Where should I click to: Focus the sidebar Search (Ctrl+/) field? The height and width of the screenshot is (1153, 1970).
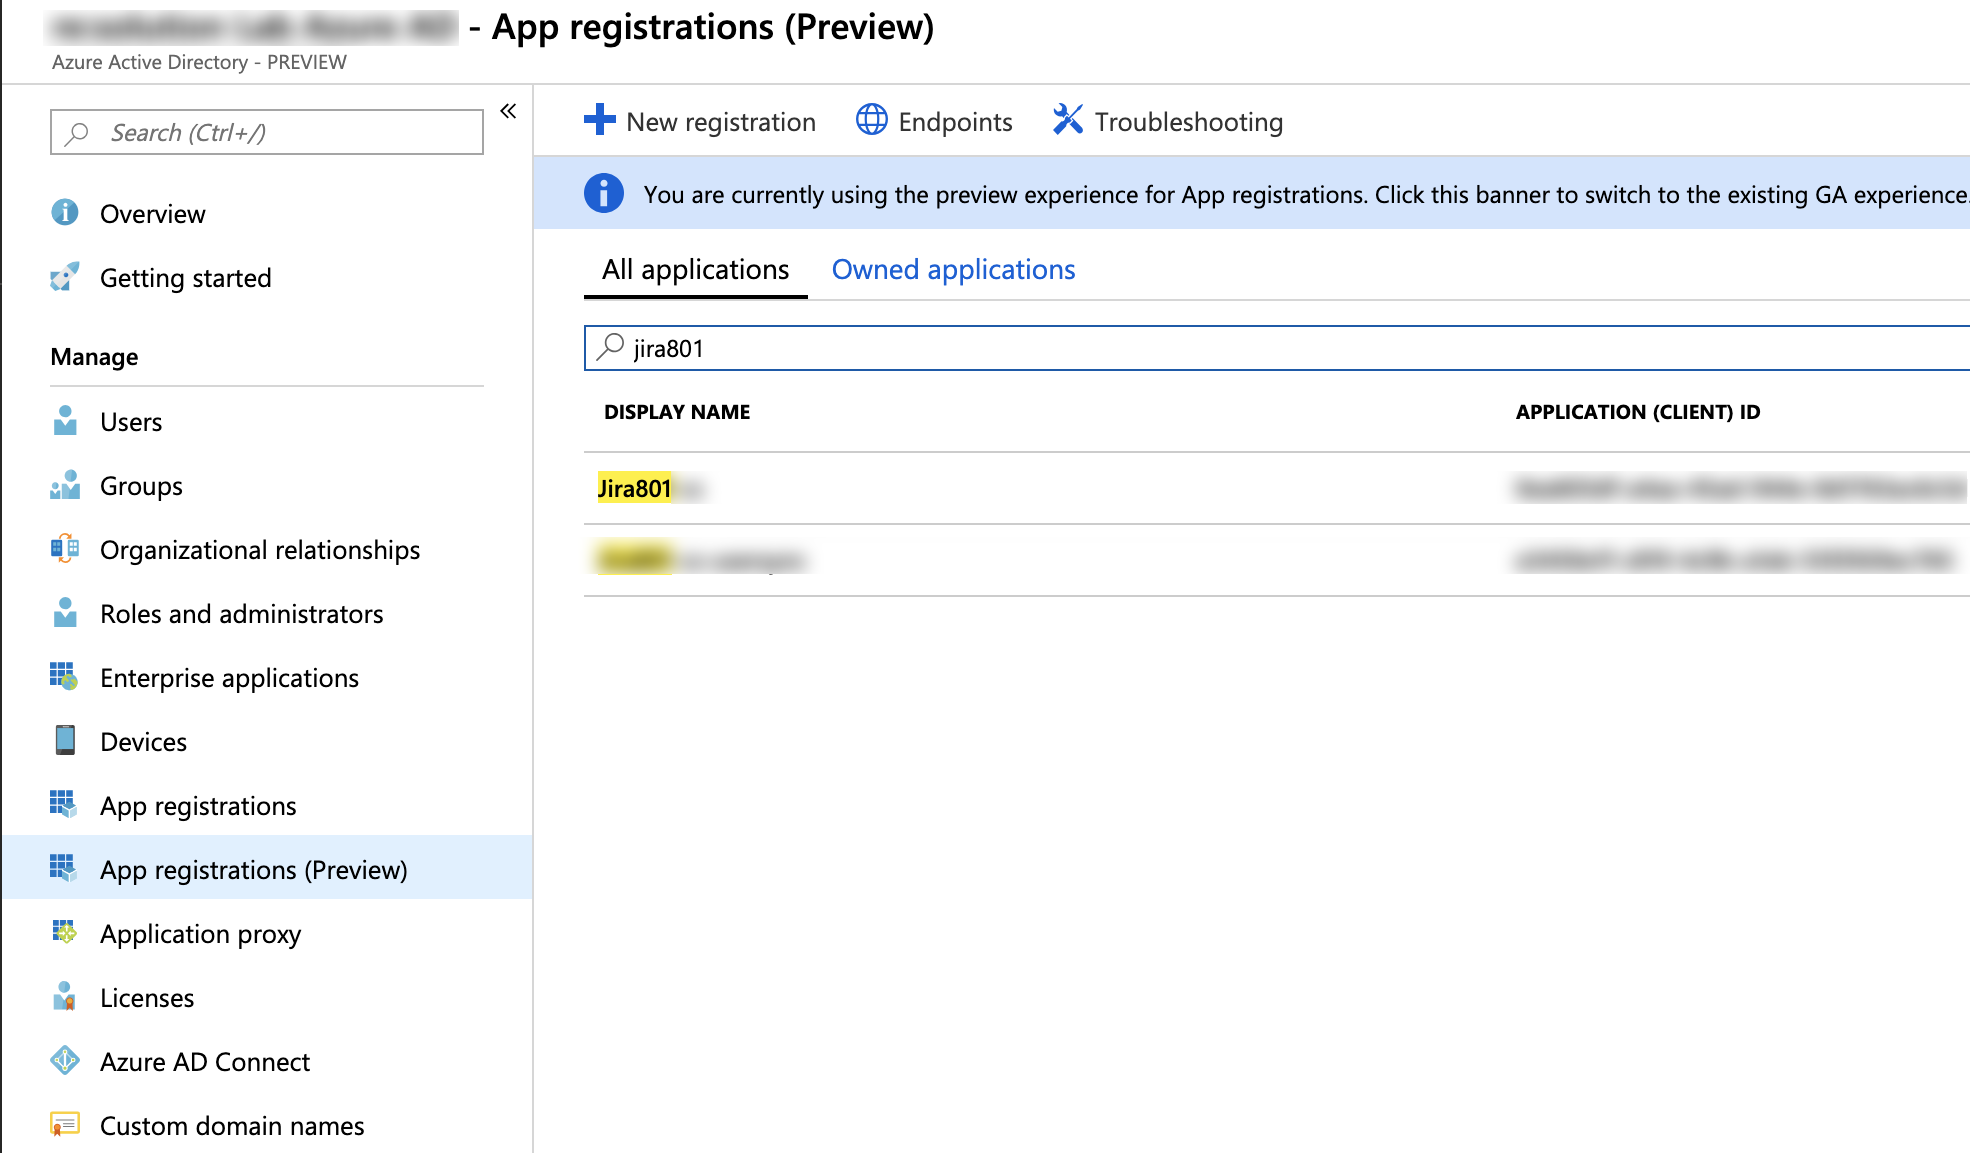267,132
